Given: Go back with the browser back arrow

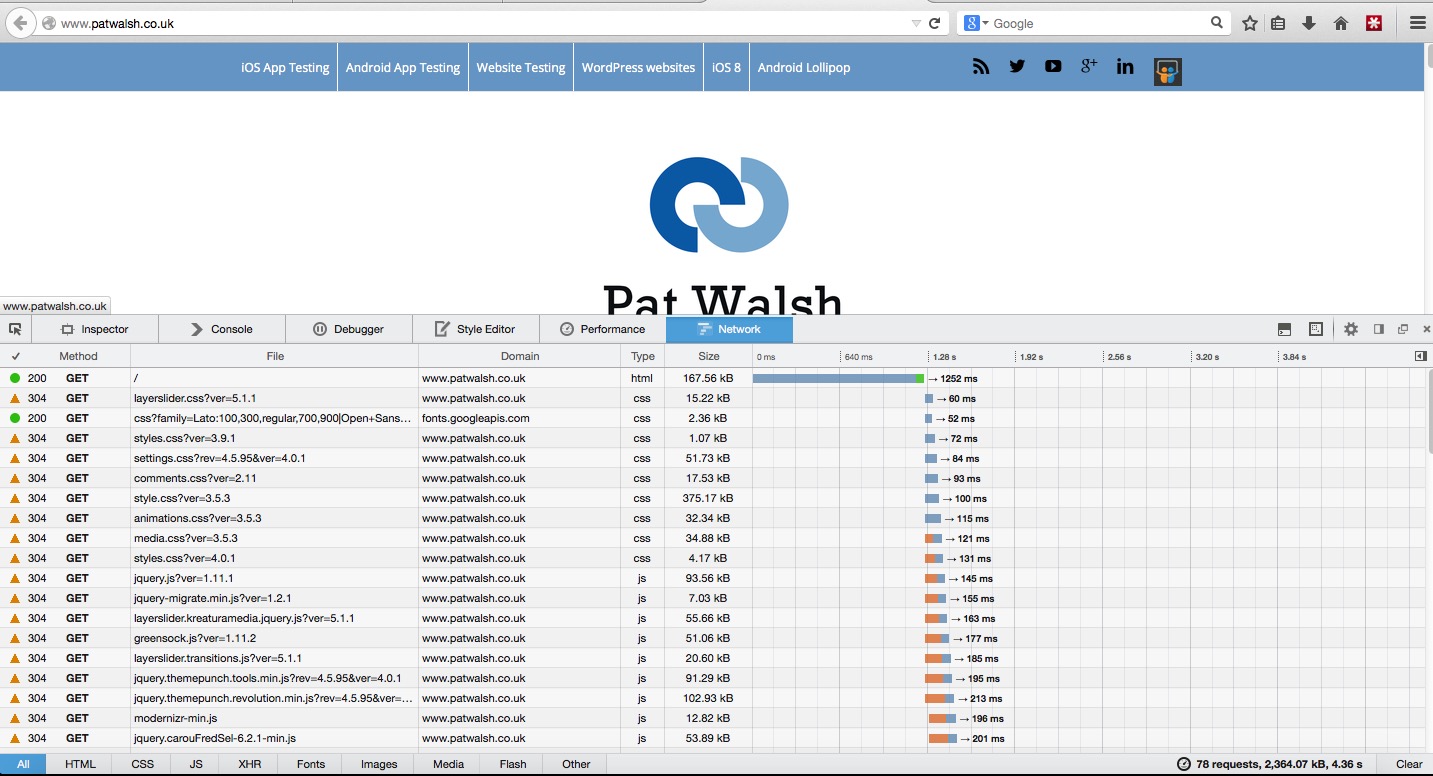Looking at the screenshot, I should click(19, 23).
